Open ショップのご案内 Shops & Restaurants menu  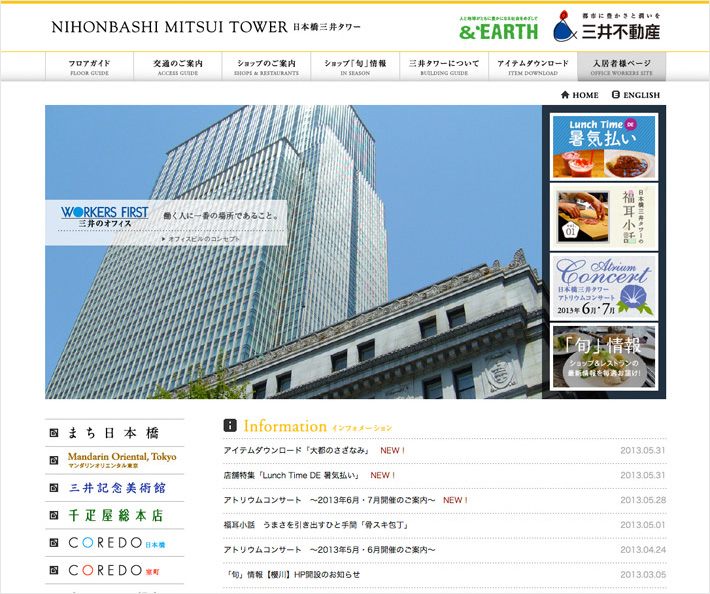266,67
